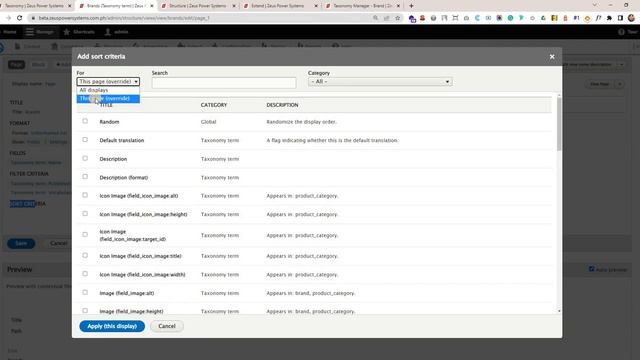Click the Home link in admin toolbar

[10, 32]
